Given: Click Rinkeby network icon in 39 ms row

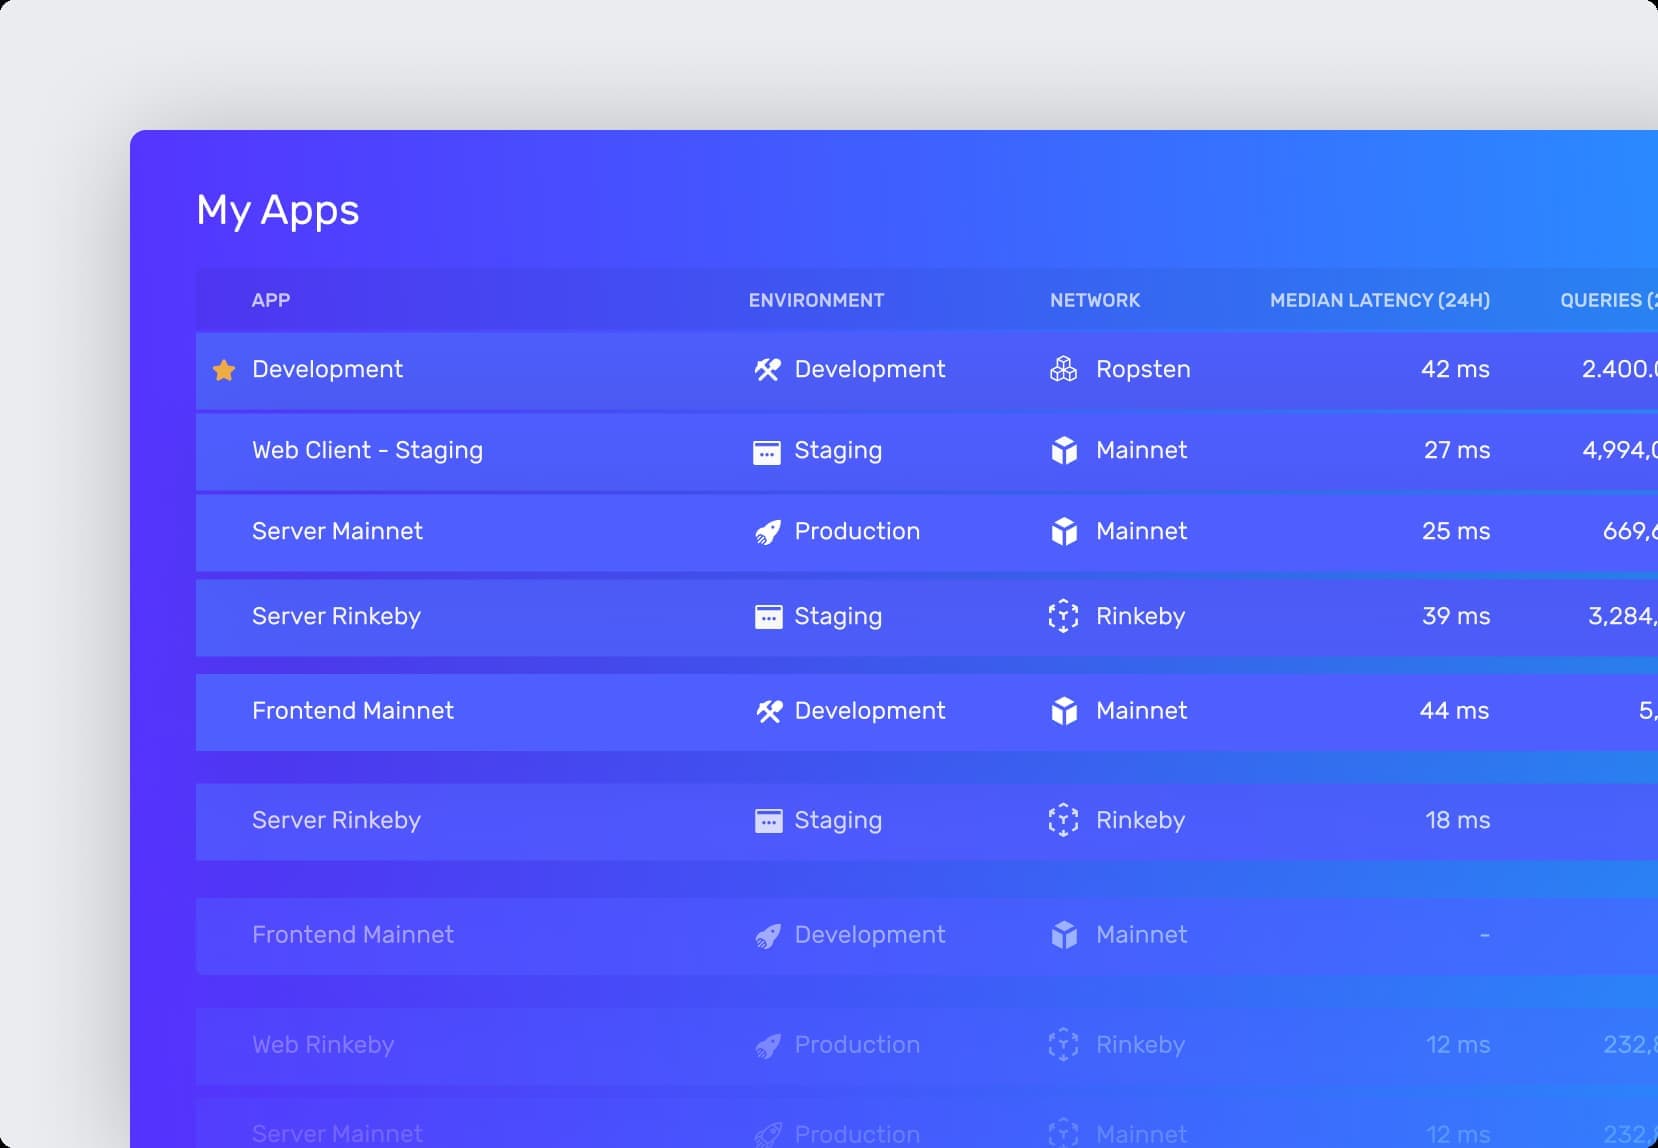Looking at the screenshot, I should point(1063,616).
